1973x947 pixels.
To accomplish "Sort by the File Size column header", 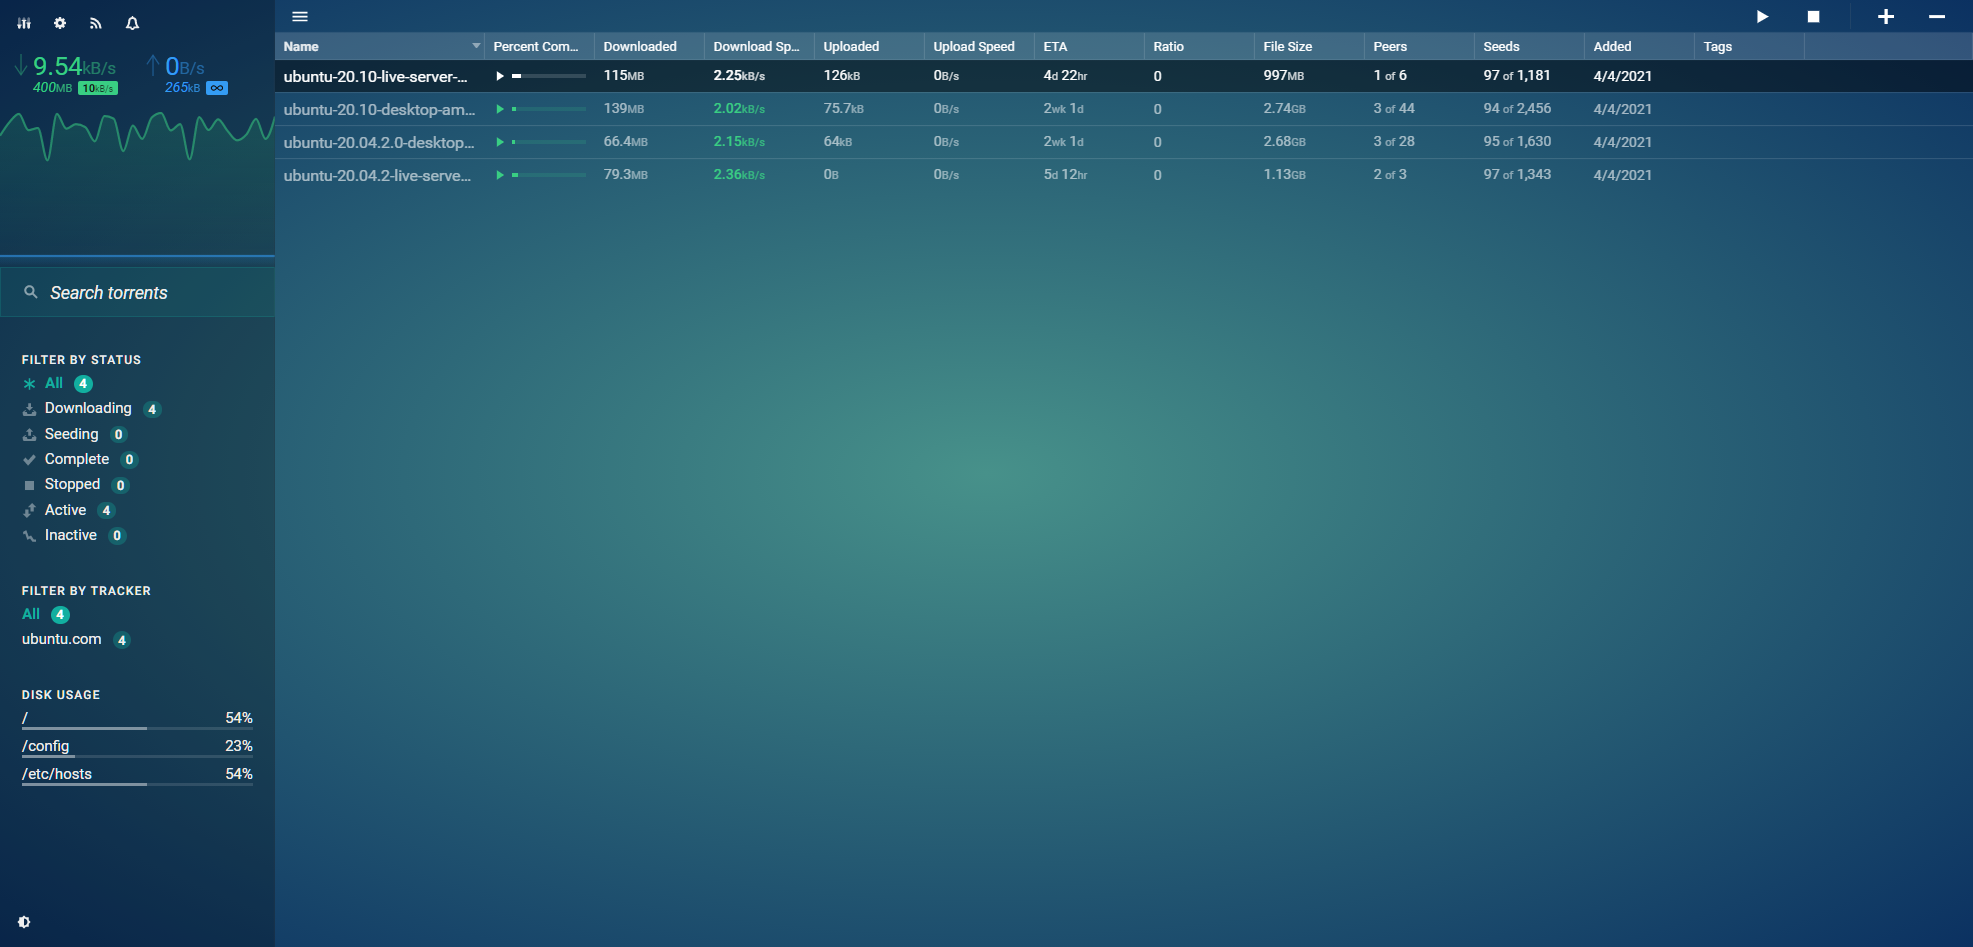I will pyautogui.click(x=1287, y=46).
